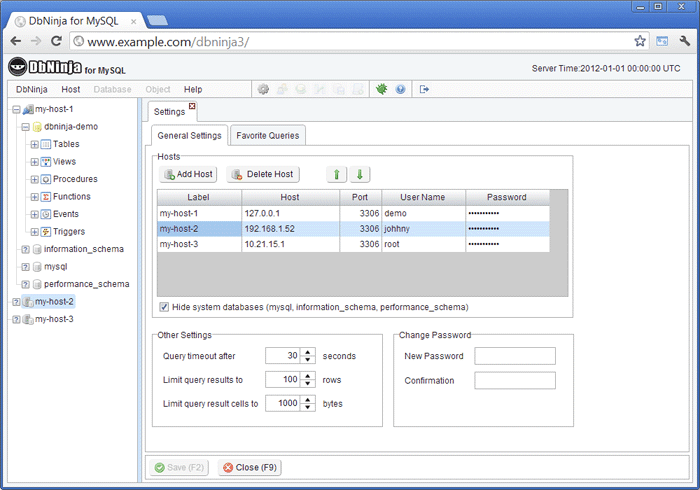Image resolution: width=700 pixels, height=490 pixels.
Task: Click the Save (F2) button
Action: (x=179, y=467)
